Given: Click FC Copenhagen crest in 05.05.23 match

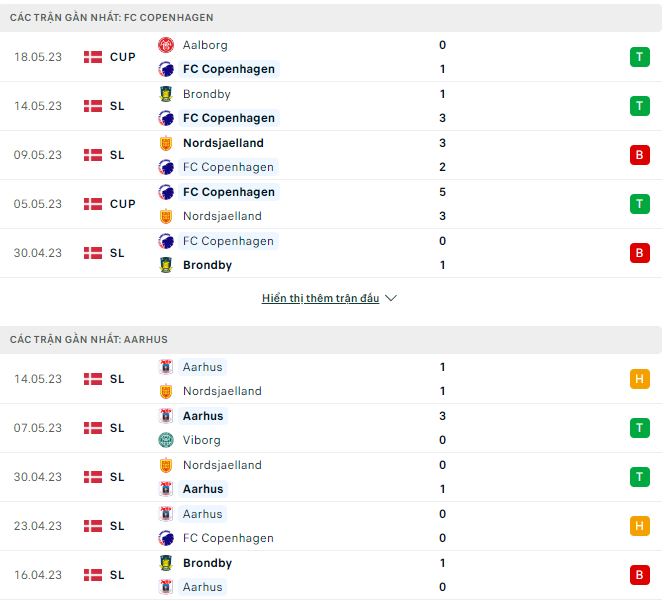Looking at the screenshot, I should point(165,192).
